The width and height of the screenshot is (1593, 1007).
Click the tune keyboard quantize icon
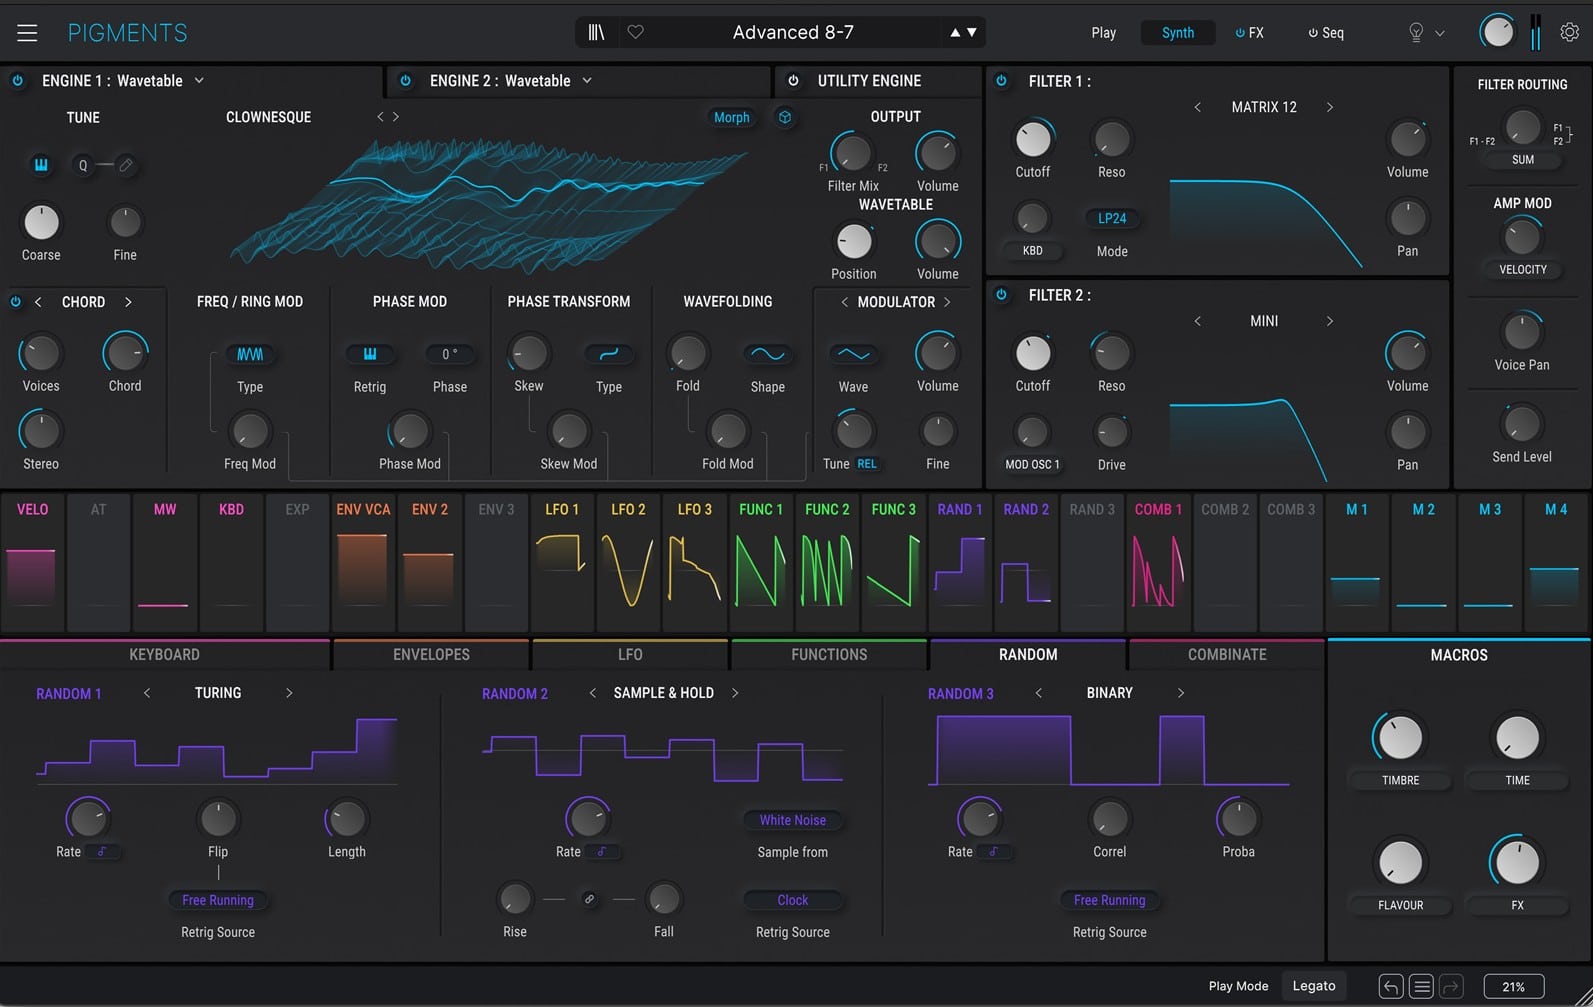[x=41, y=165]
